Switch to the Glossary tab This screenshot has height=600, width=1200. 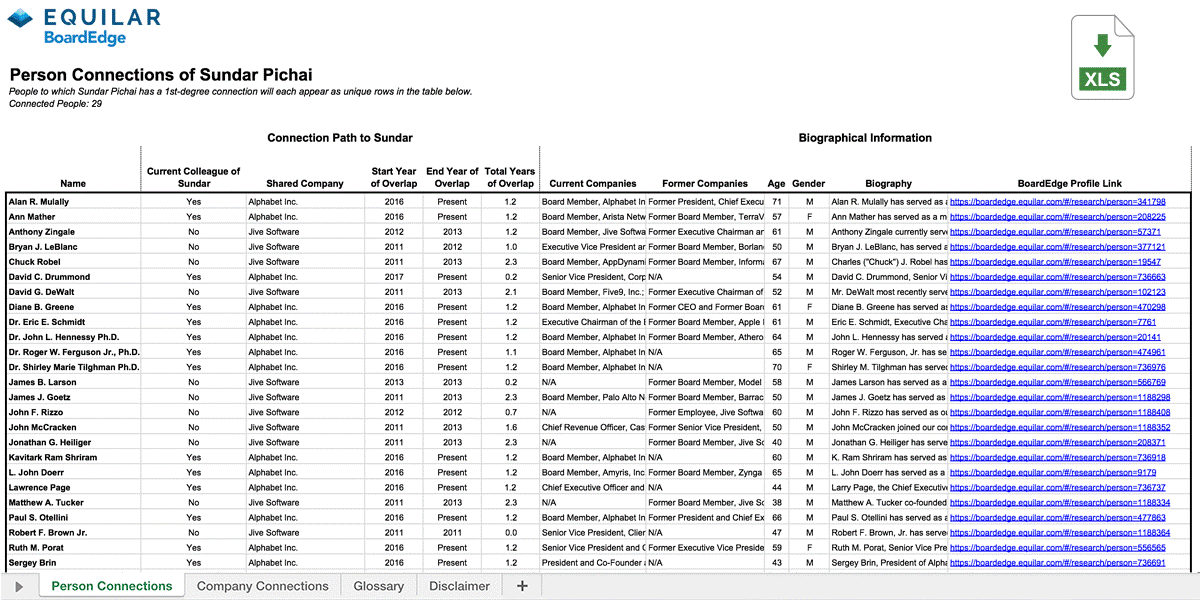(x=379, y=586)
